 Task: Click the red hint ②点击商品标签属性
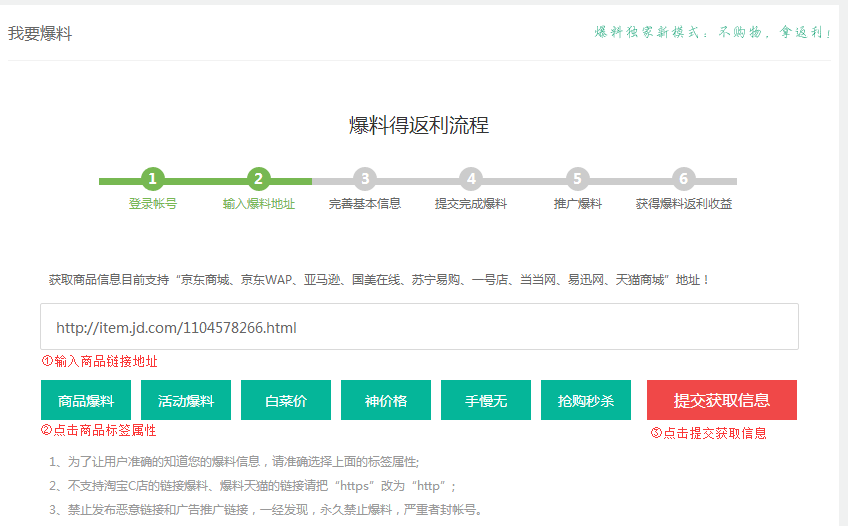coord(98,430)
